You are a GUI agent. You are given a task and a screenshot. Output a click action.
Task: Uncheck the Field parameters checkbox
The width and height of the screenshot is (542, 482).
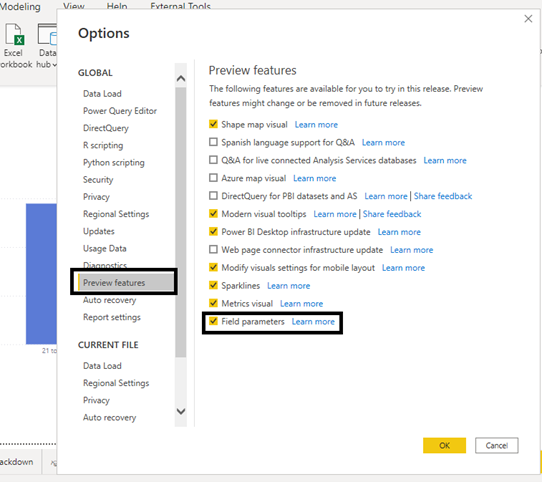pos(213,321)
